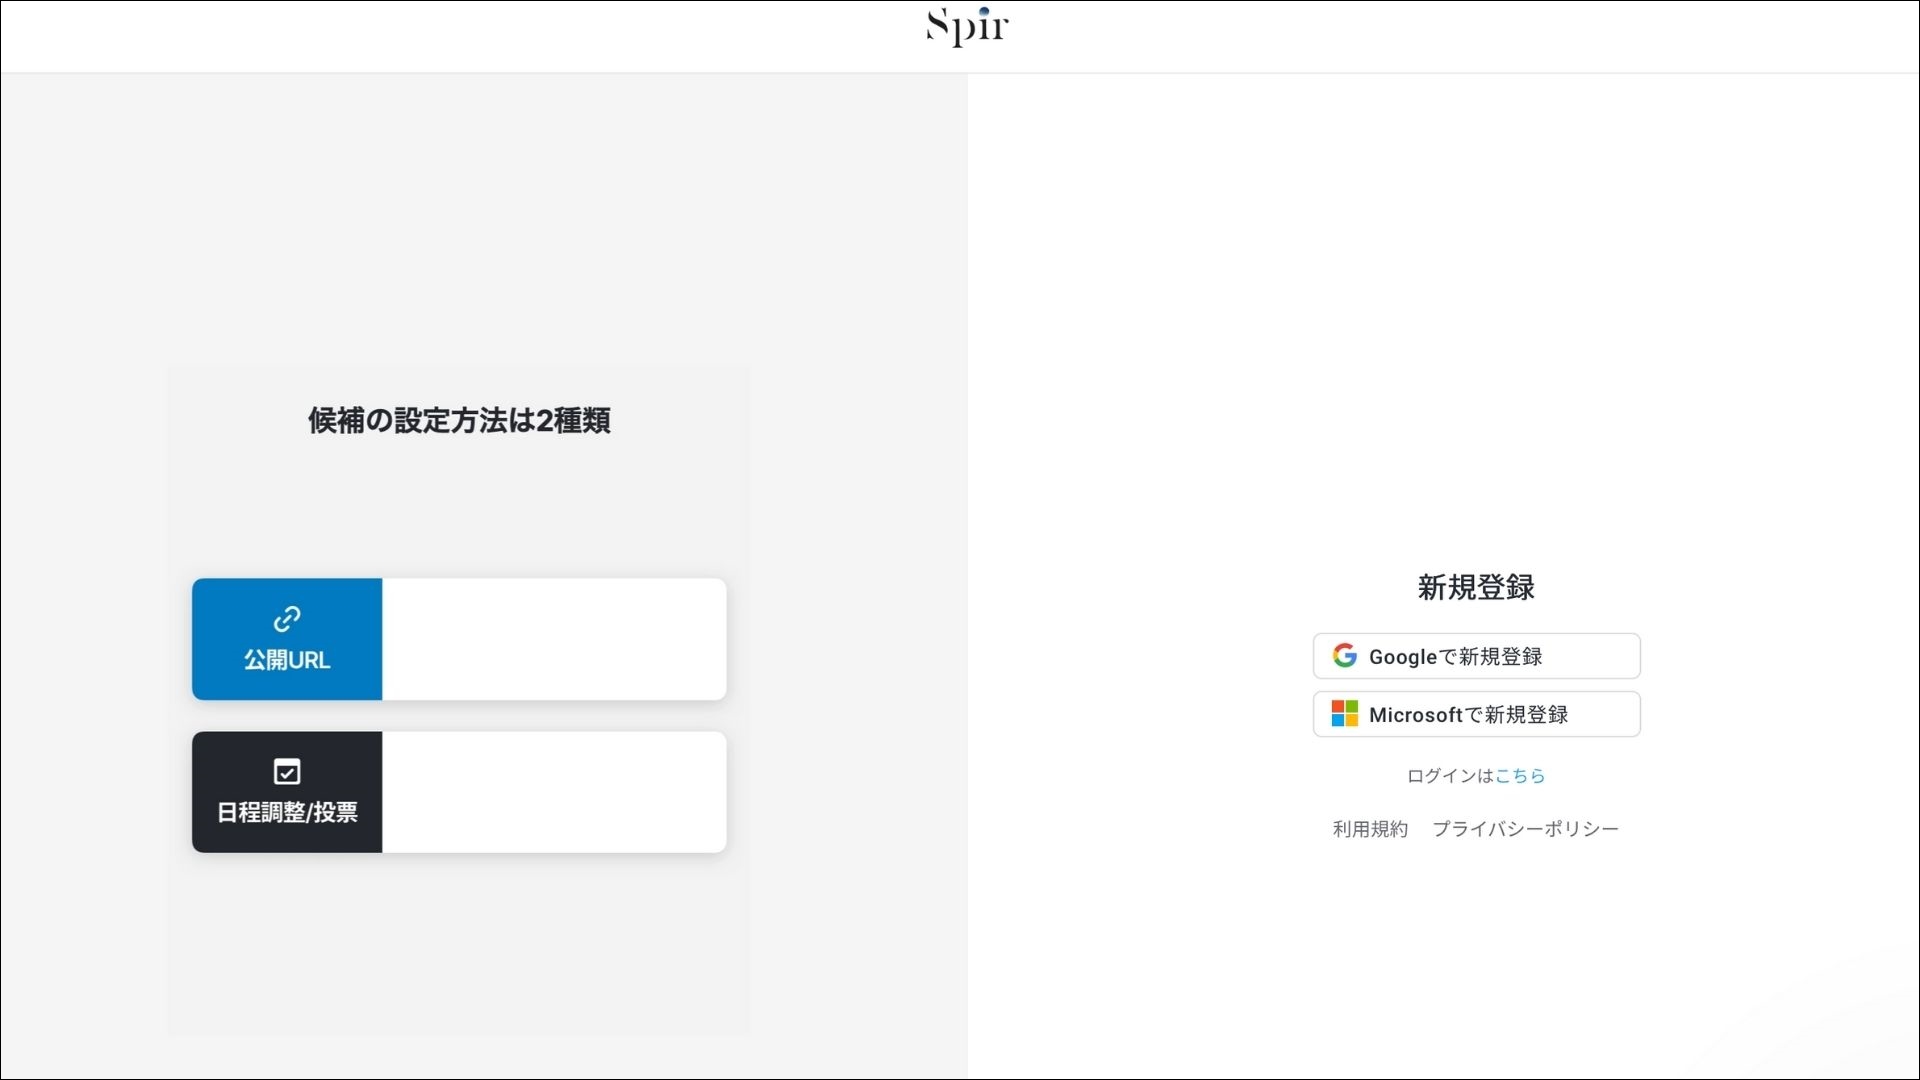Click the white panel beside 公開URL tile

553,639
